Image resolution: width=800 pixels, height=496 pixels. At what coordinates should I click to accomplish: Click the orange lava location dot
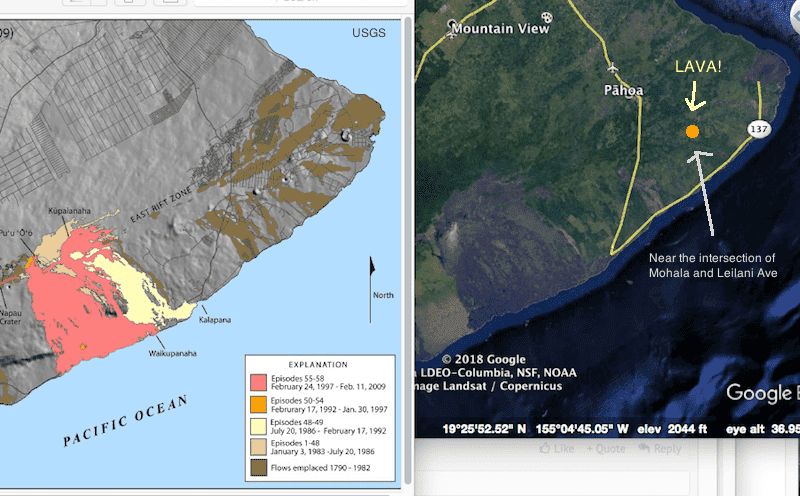[x=692, y=132]
